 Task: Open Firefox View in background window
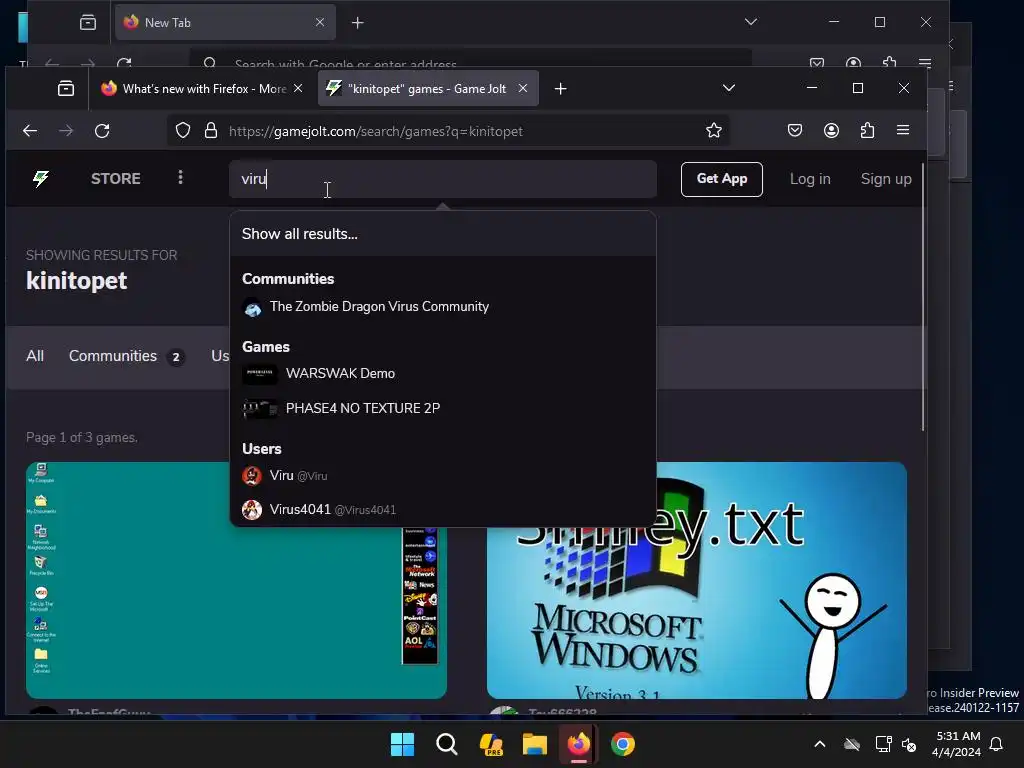click(x=88, y=23)
